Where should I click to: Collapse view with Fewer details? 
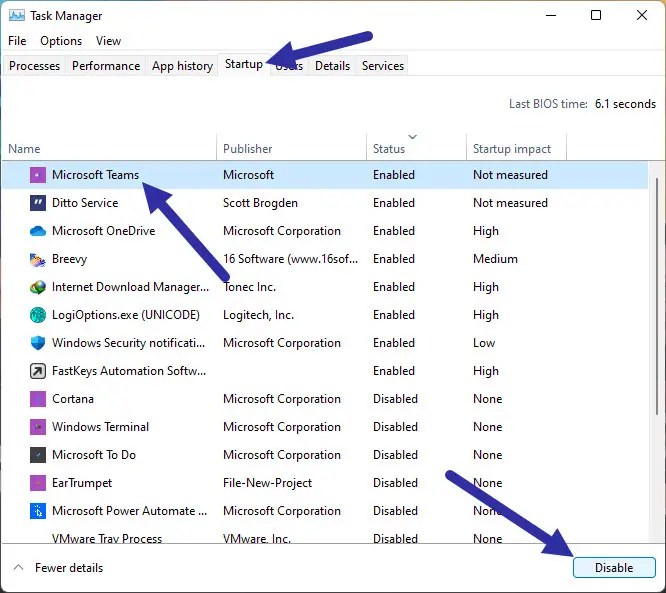click(x=59, y=568)
